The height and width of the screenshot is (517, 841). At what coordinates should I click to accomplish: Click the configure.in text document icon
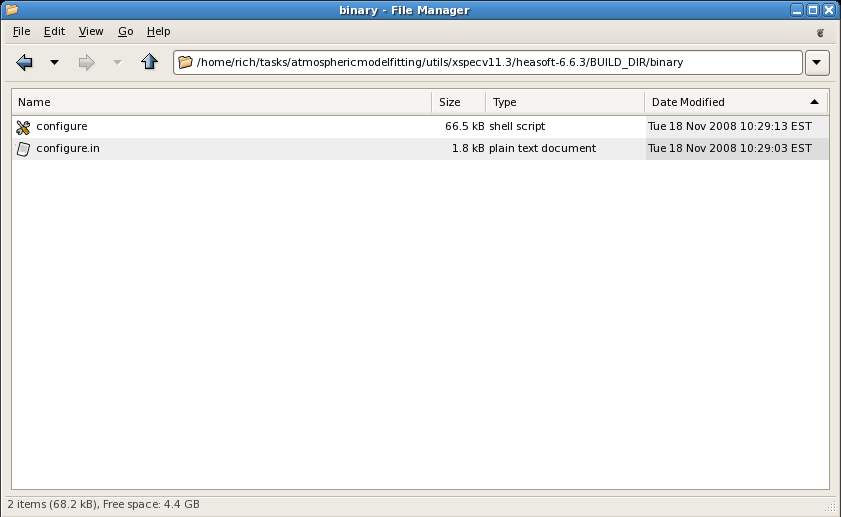tap(24, 149)
